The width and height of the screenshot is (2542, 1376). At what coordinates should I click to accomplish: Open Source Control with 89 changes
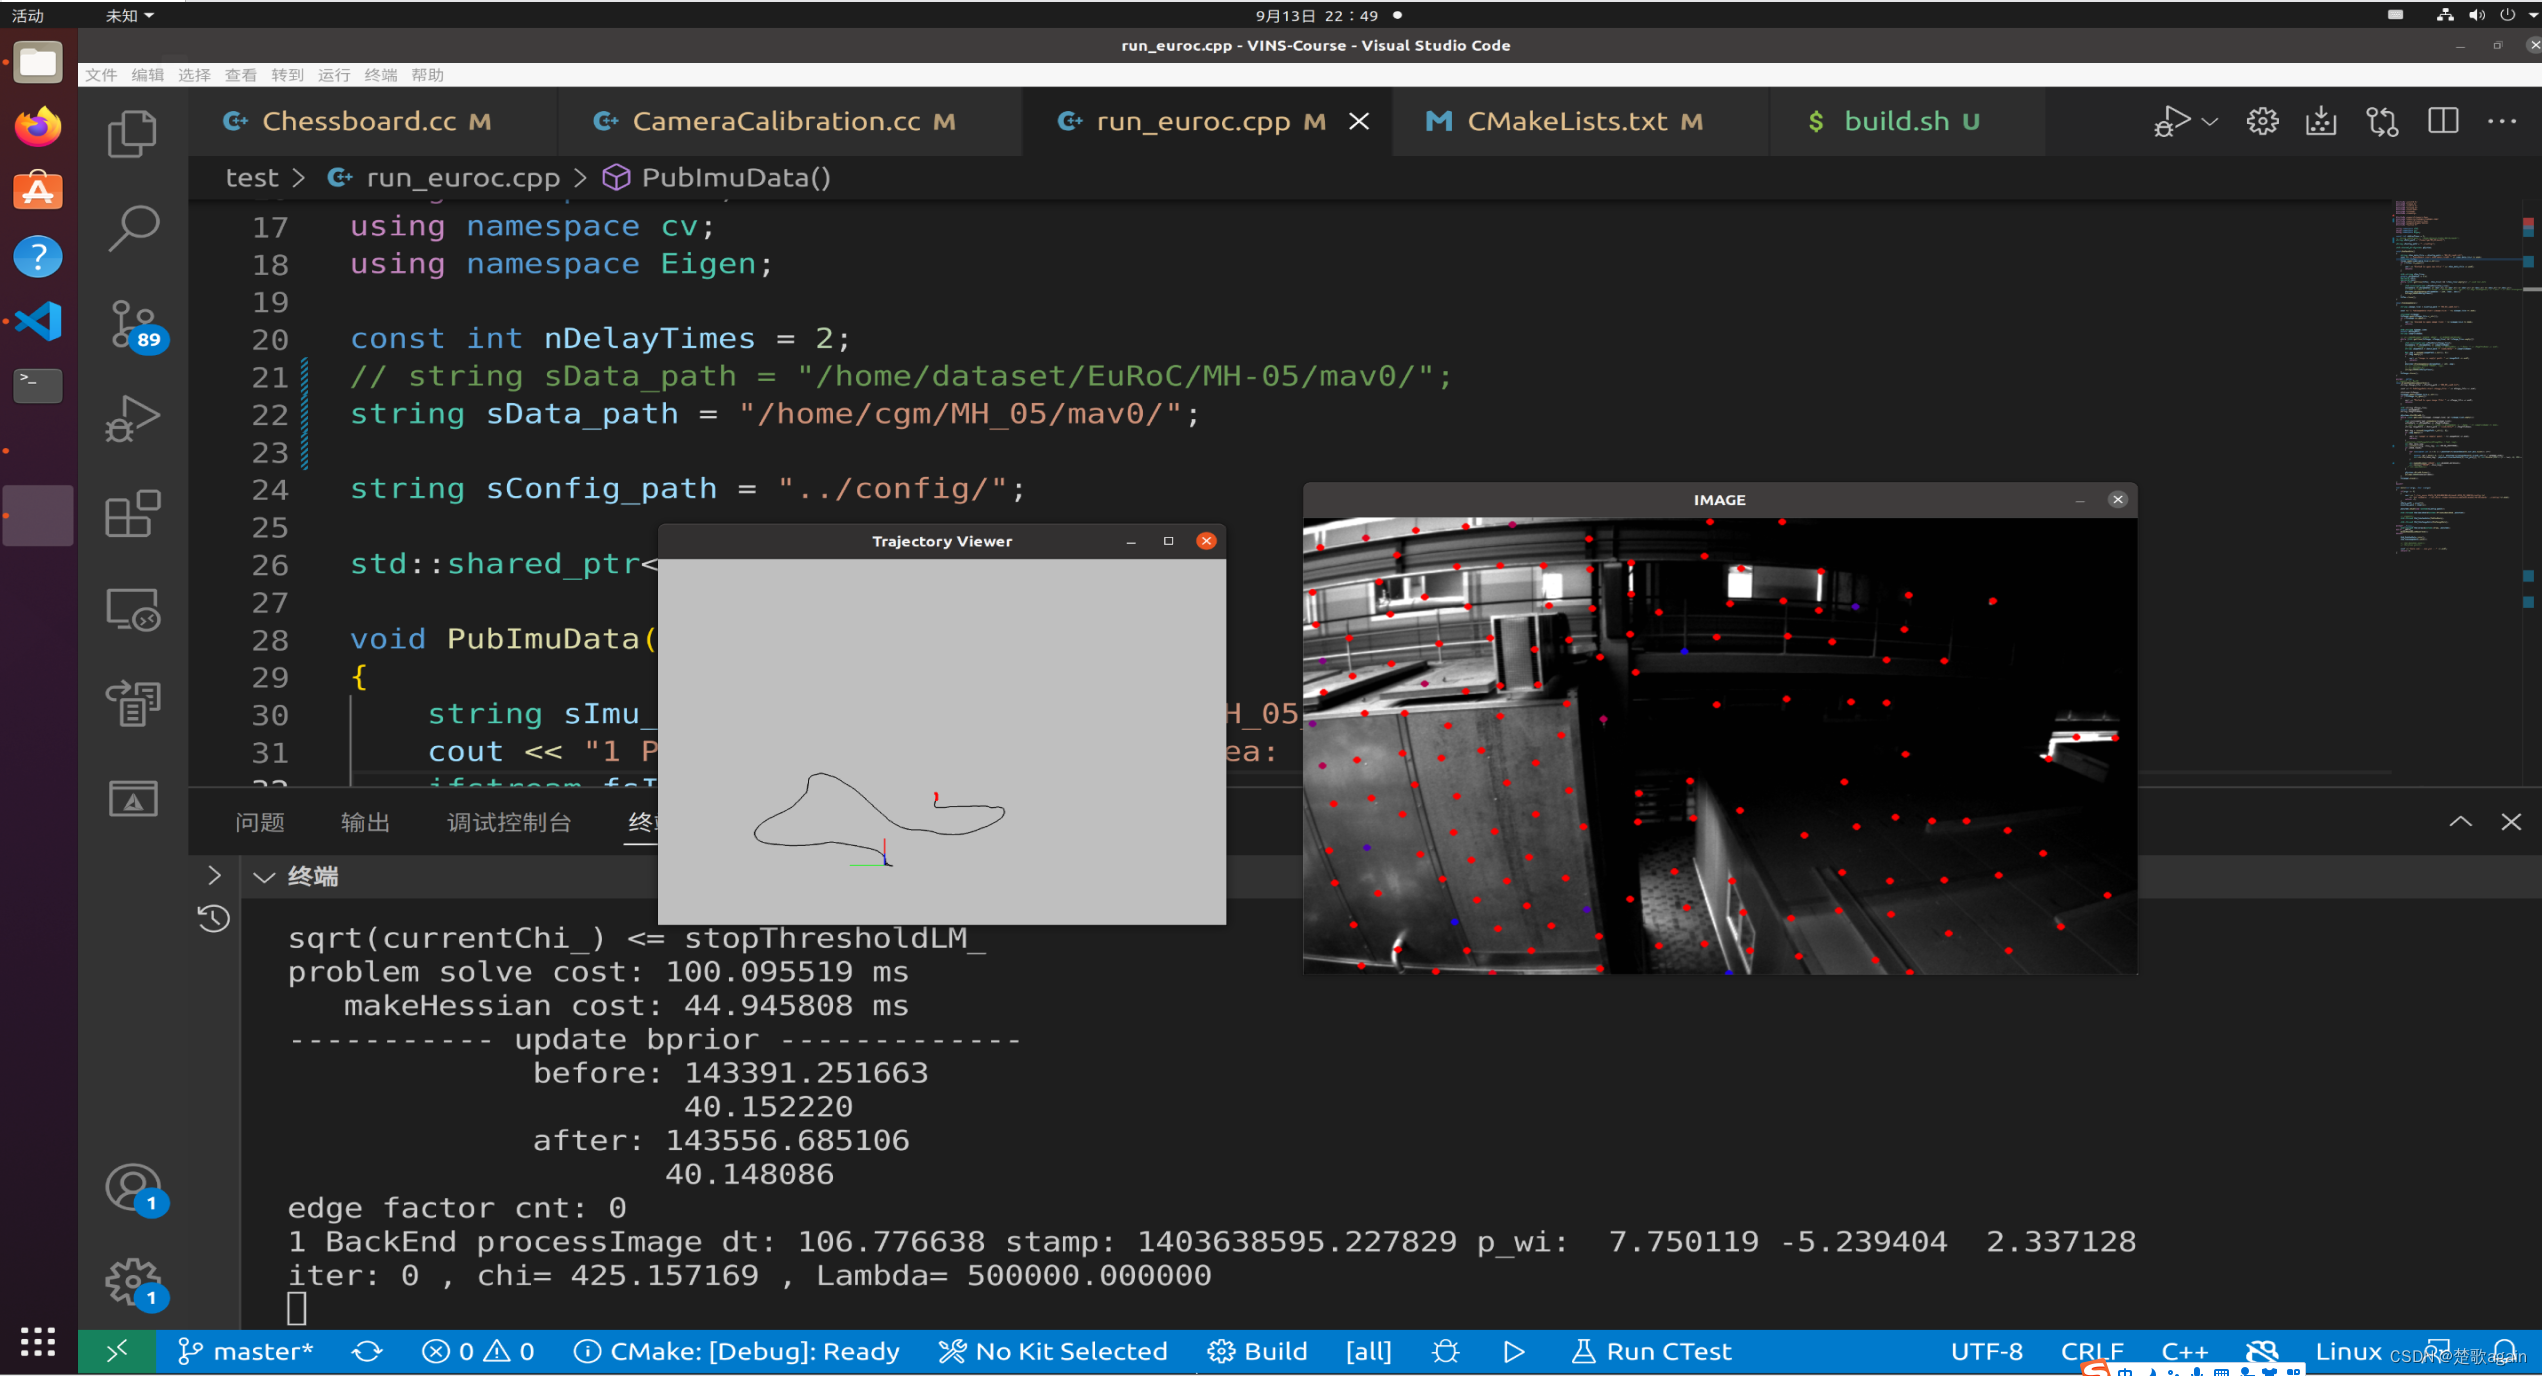132,323
